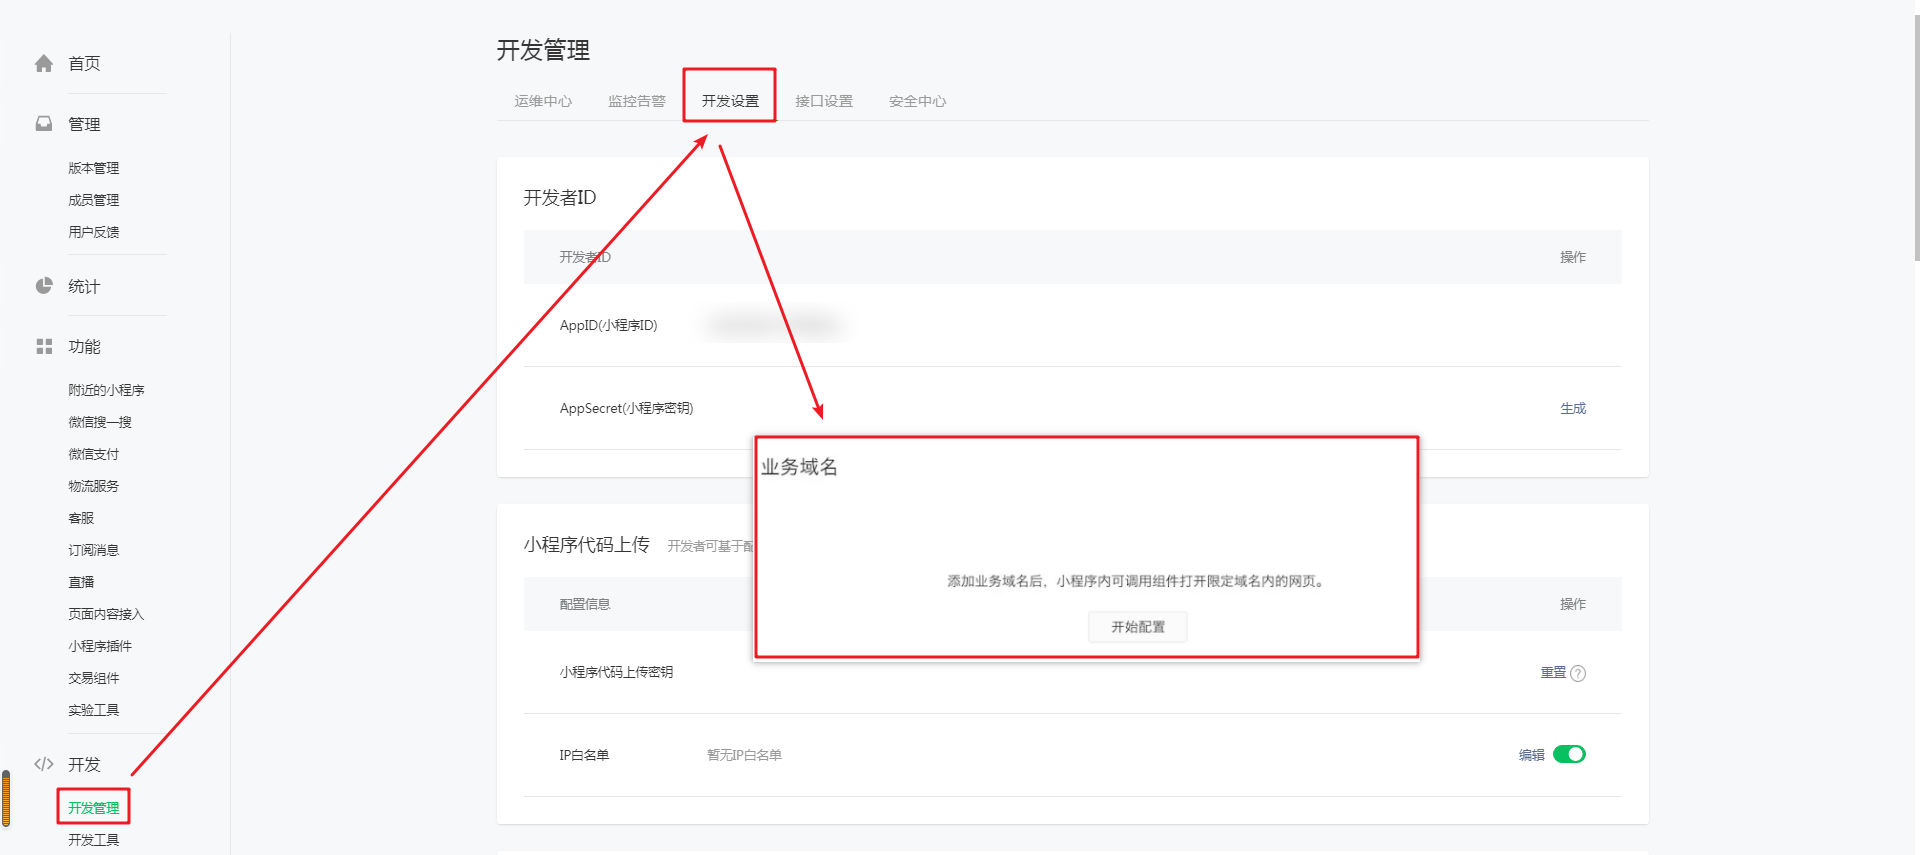Go to the 接口设置 tab
Screen dimensions: 1920x855
[x=824, y=101]
